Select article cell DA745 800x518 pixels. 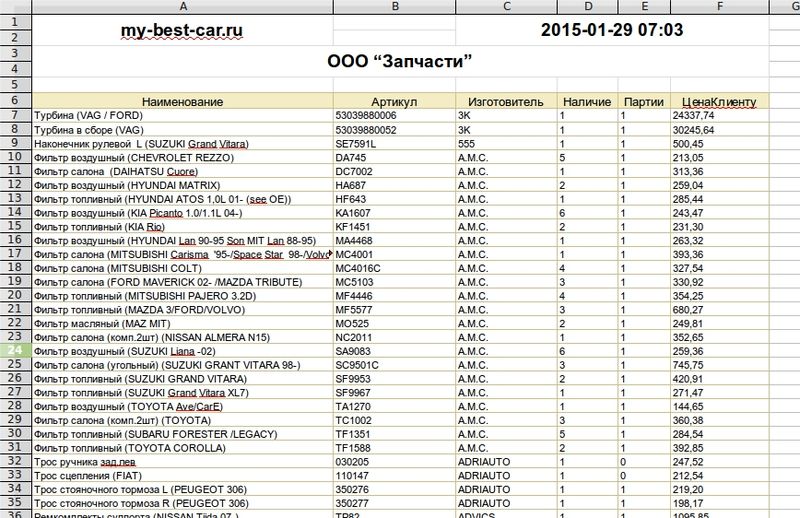pyautogui.click(x=394, y=158)
